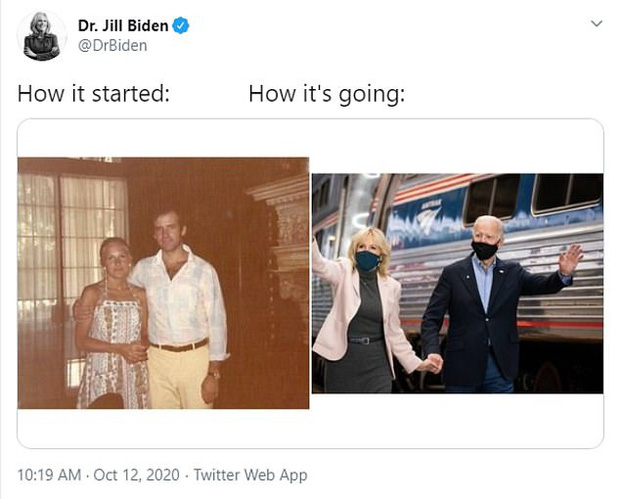Click the man's black face mask
The width and height of the screenshot is (620, 499).
pyautogui.click(x=485, y=249)
